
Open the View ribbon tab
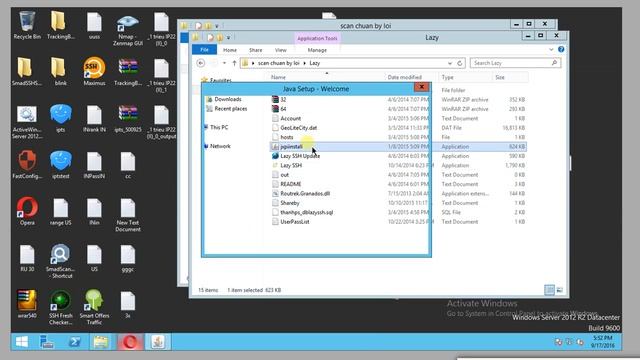(280, 50)
